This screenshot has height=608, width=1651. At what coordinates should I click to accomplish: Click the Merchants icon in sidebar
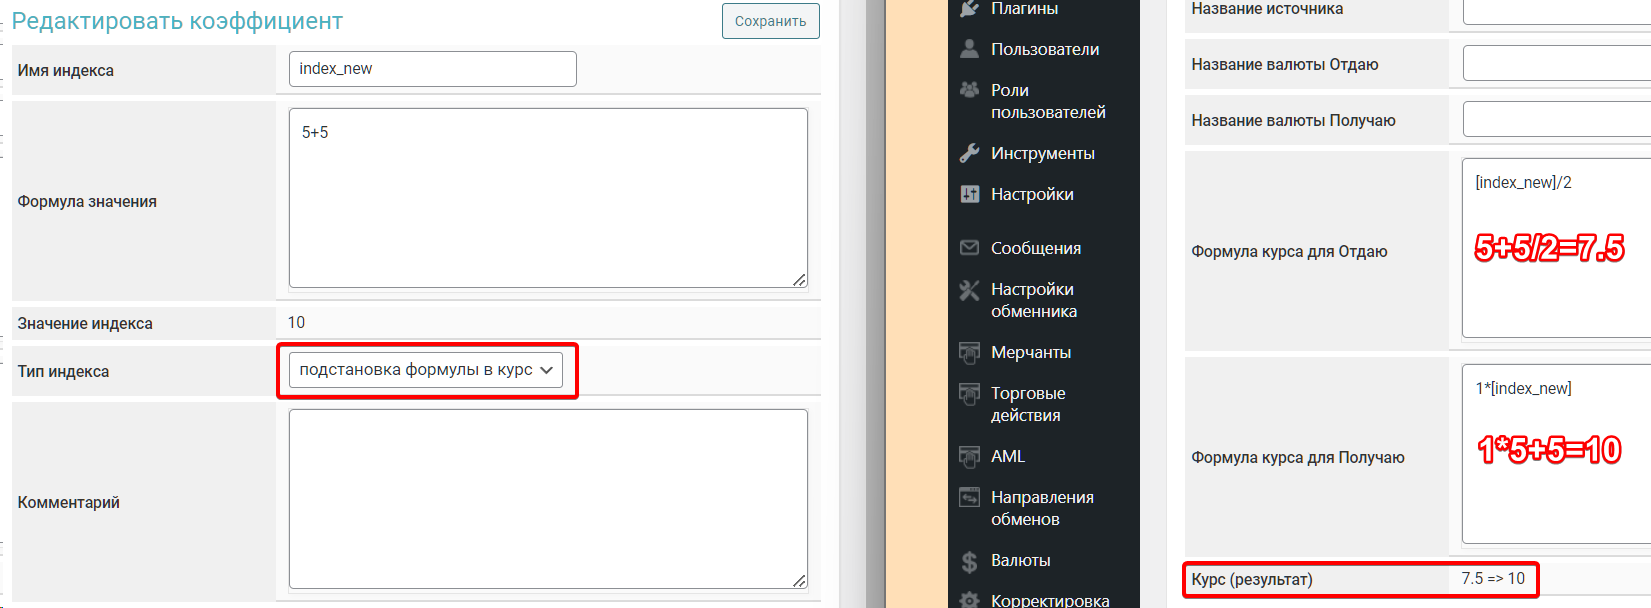click(x=969, y=352)
